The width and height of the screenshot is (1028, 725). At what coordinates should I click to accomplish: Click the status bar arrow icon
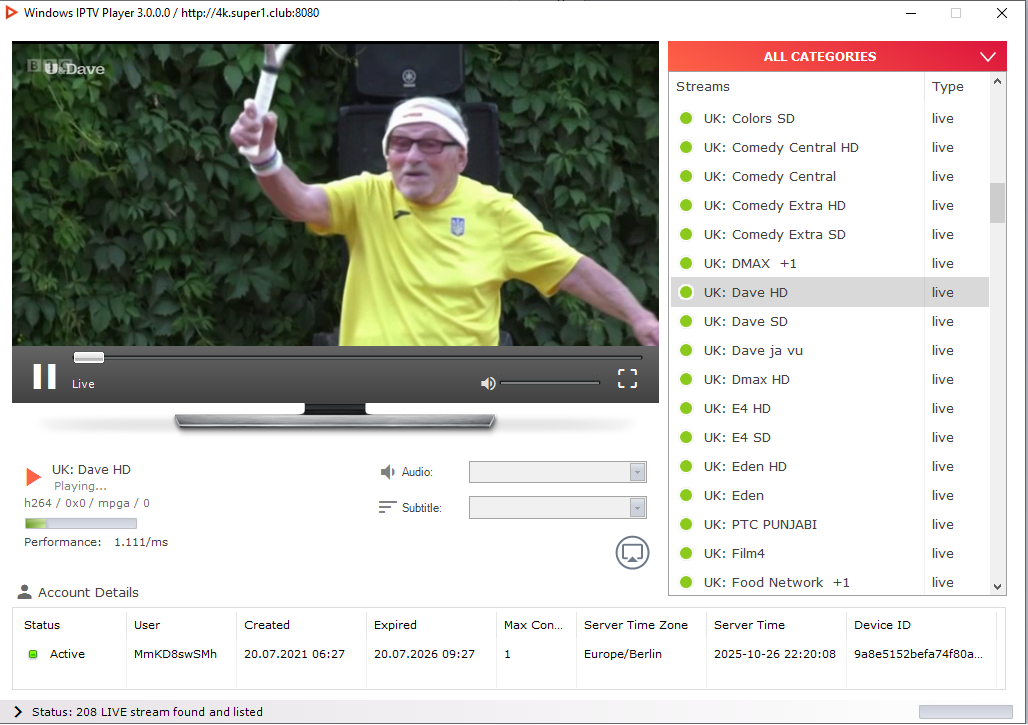18,712
